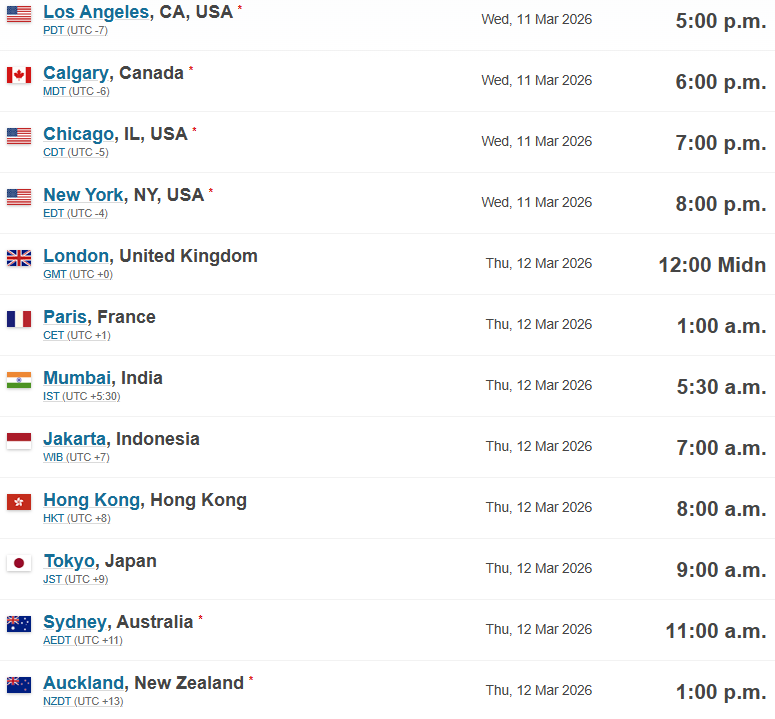Screen dimensions: 775x719
Task: Open the Auckland city link
Action: click(x=84, y=683)
